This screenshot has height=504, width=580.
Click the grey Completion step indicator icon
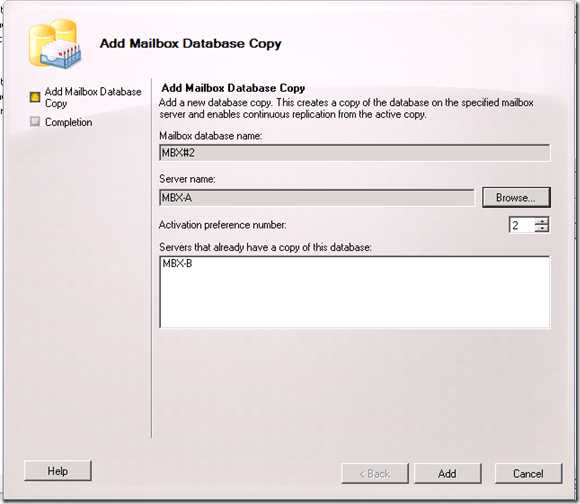click(35, 121)
